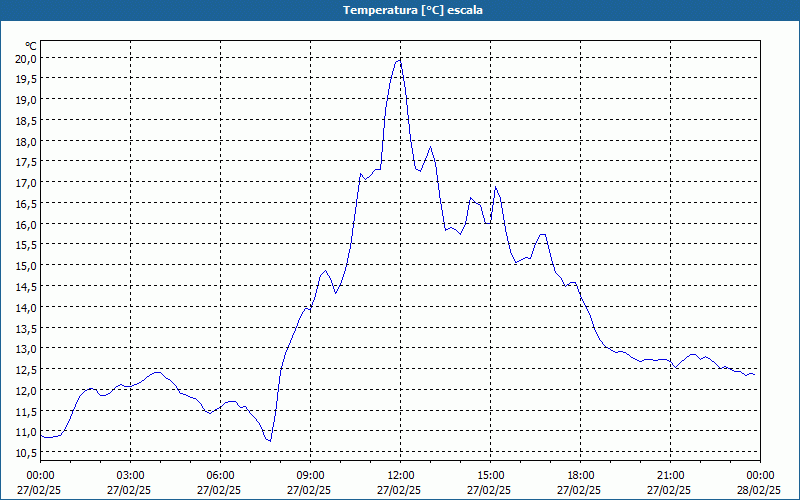The width and height of the screenshot is (800, 500).
Task: Select the 19,5 y-axis value
Action: [x=26, y=79]
